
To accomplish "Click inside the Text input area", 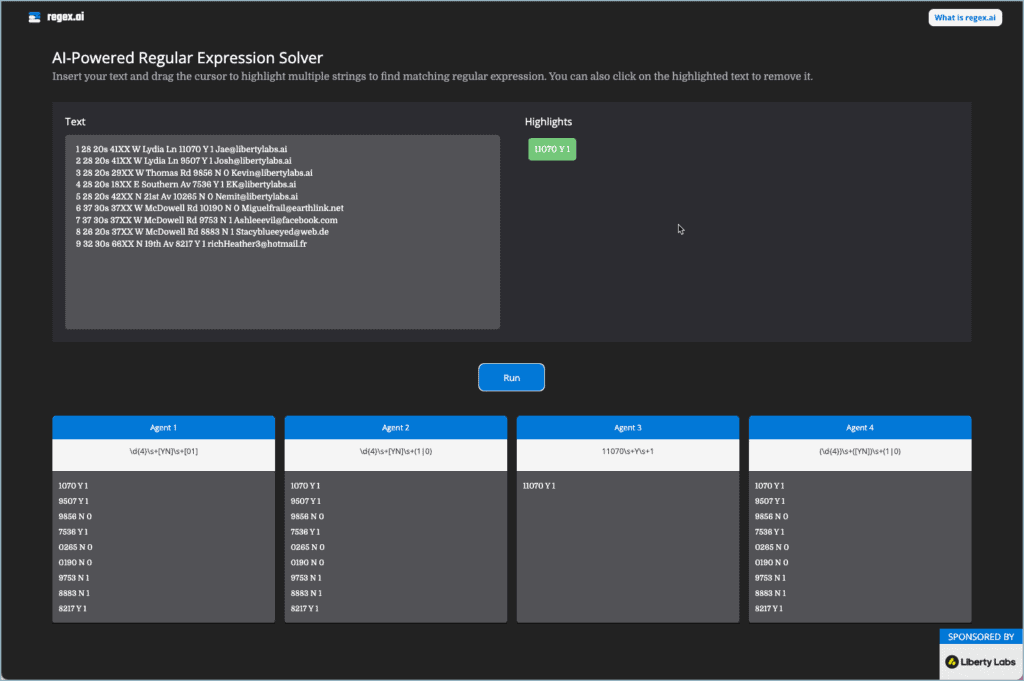I will point(282,290).
